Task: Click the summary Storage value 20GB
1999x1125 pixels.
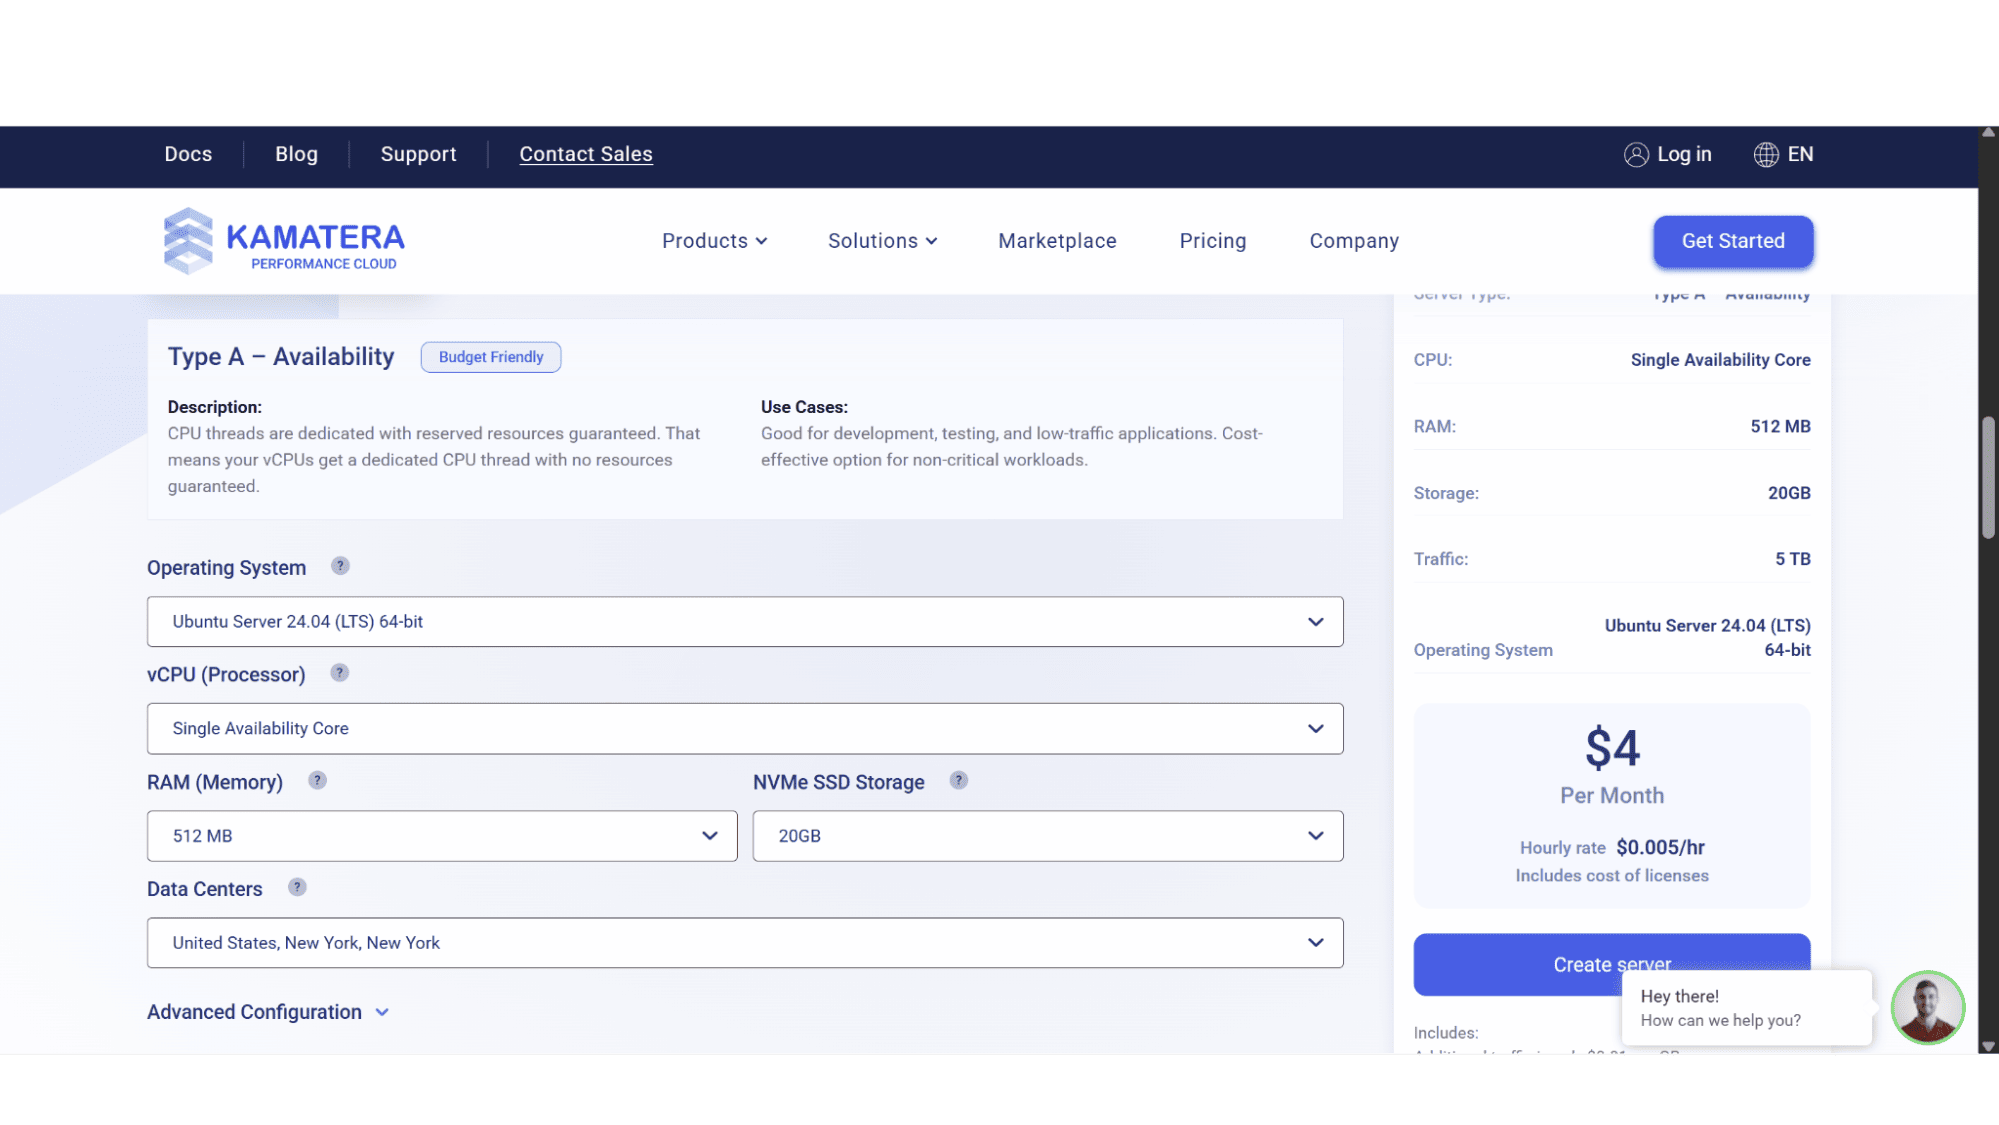Action: (1789, 493)
